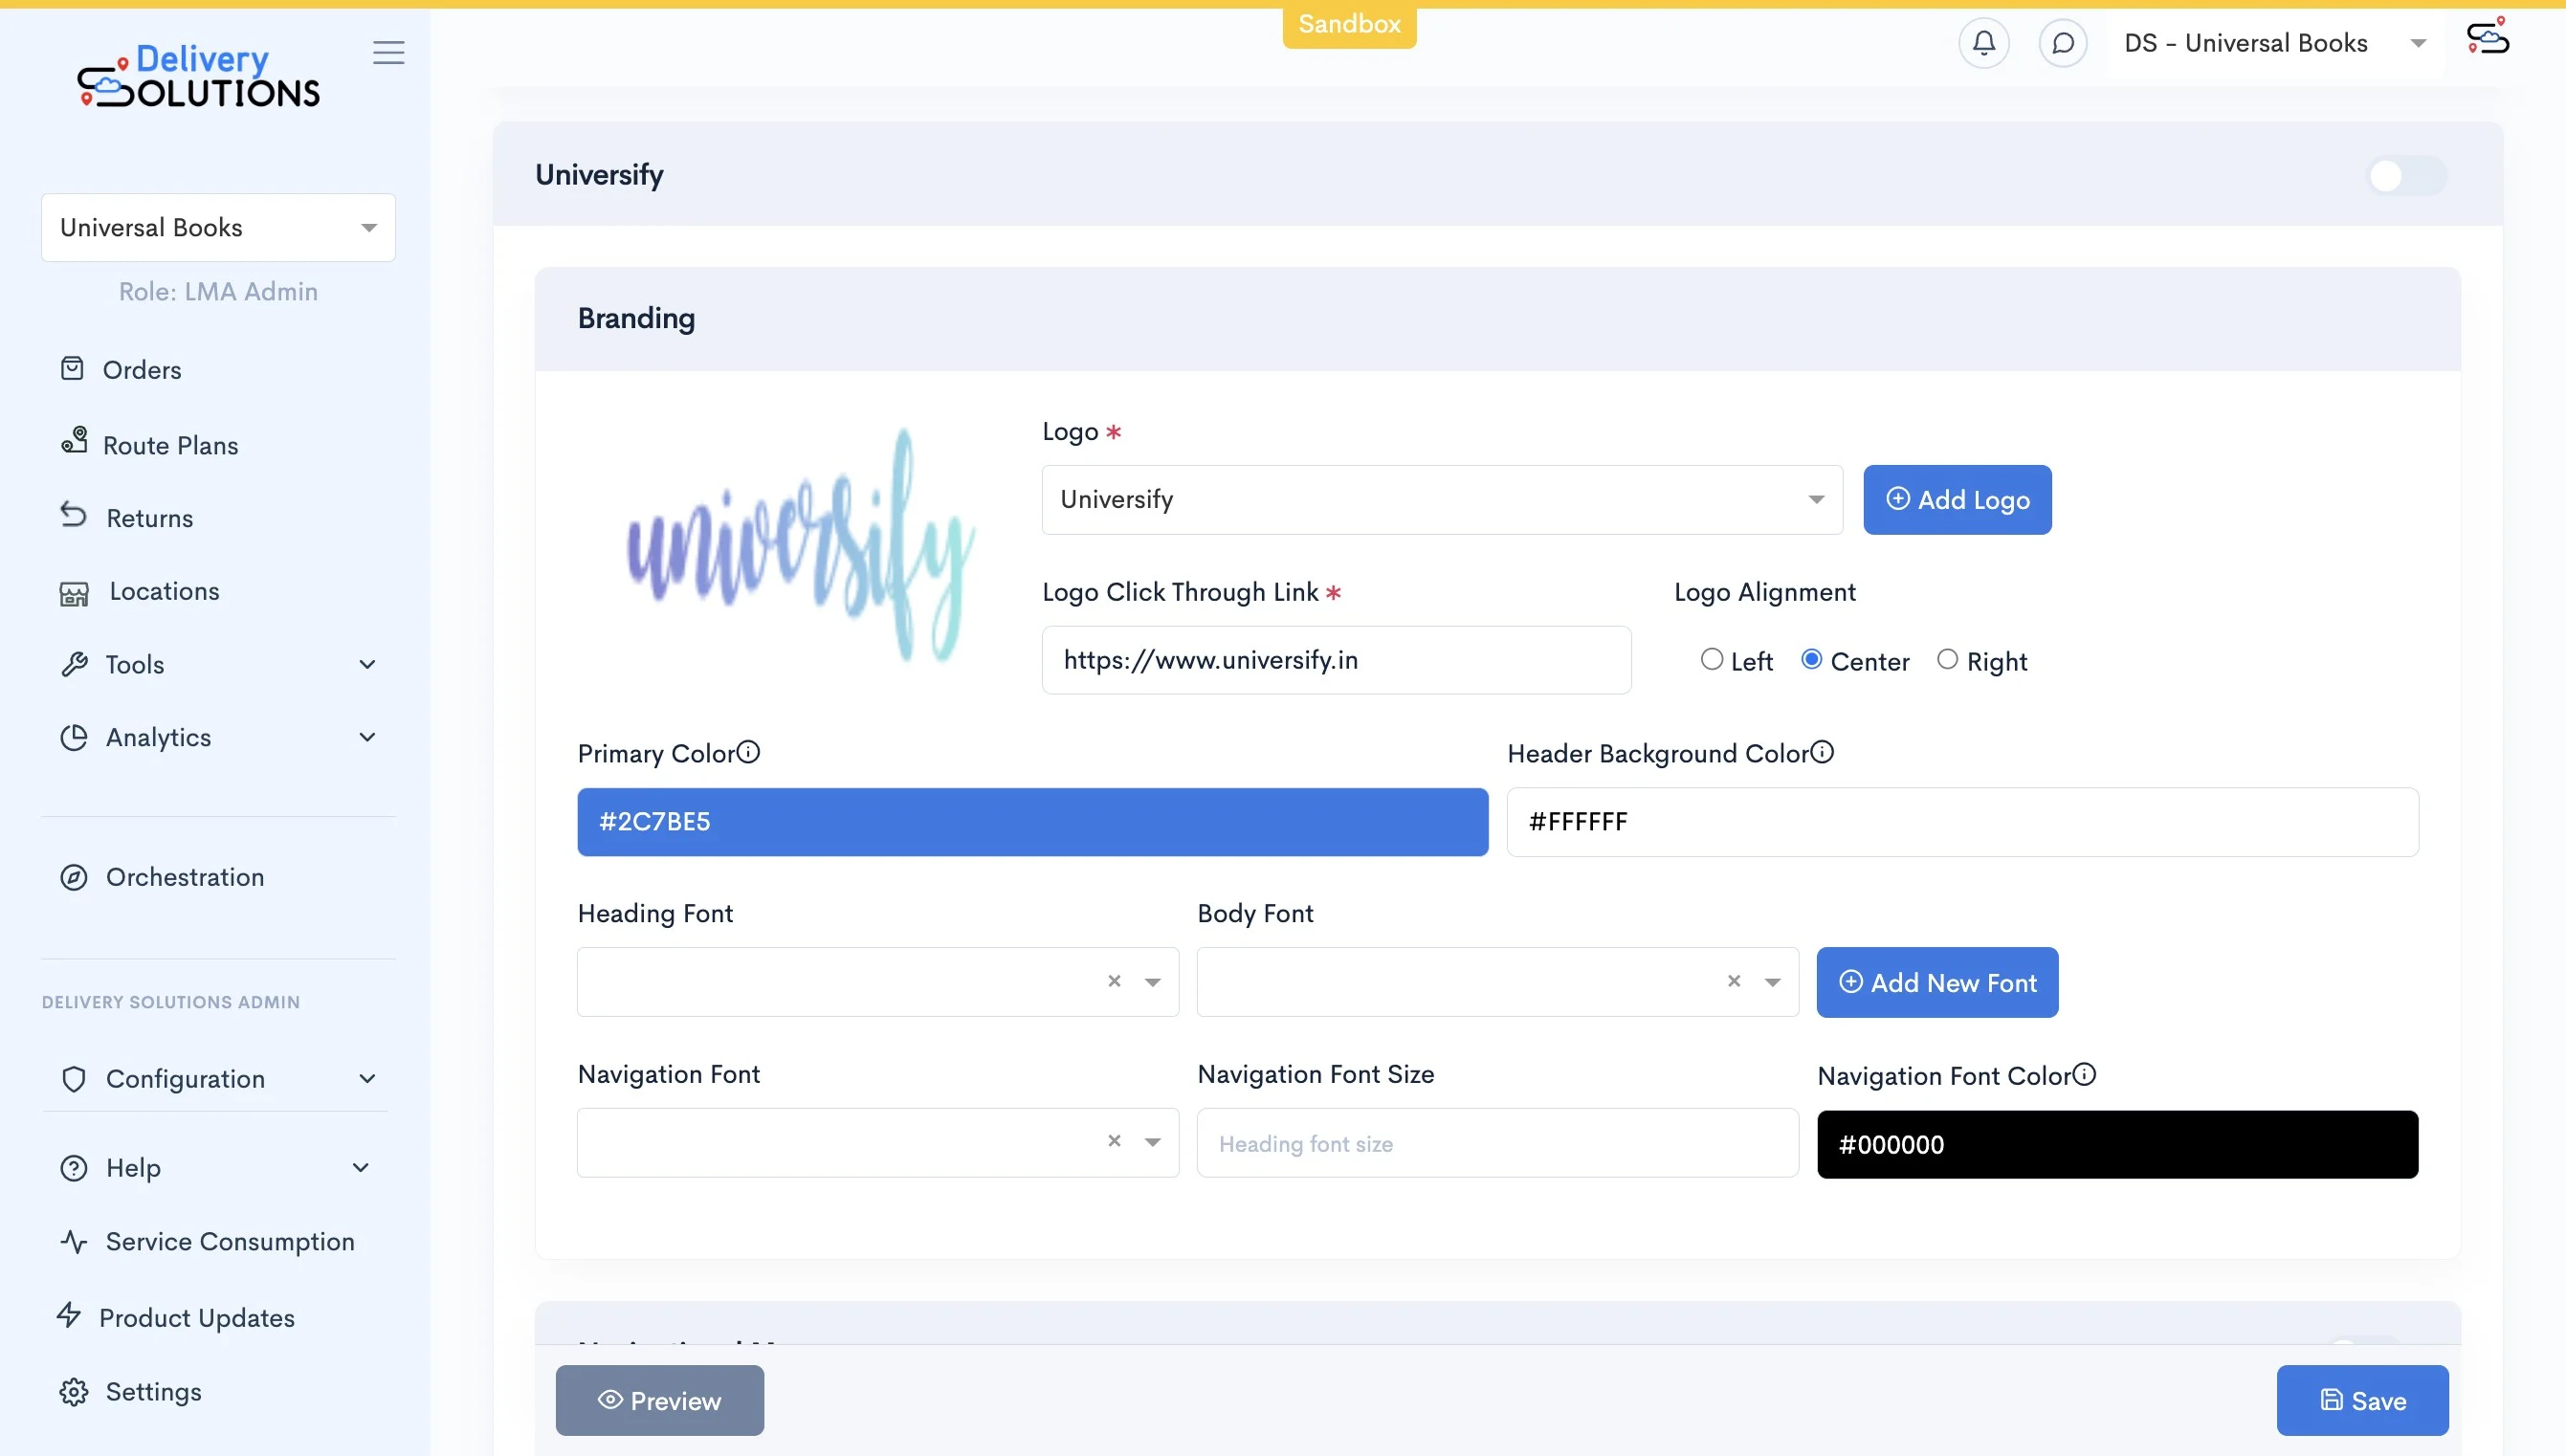Click the Settings gear icon

(74, 1393)
